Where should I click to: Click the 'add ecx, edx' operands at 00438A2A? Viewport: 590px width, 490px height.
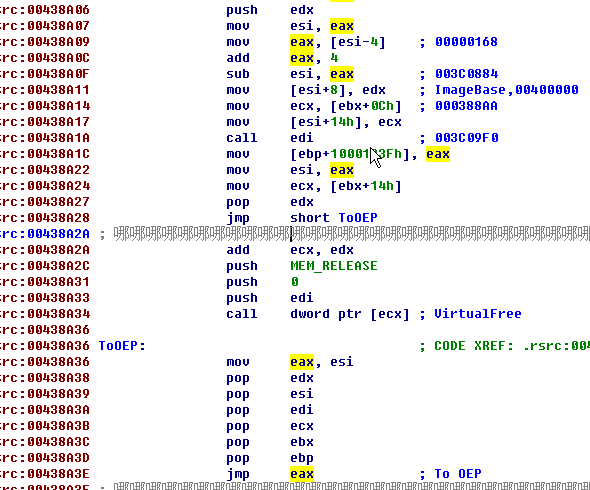[x=322, y=250]
